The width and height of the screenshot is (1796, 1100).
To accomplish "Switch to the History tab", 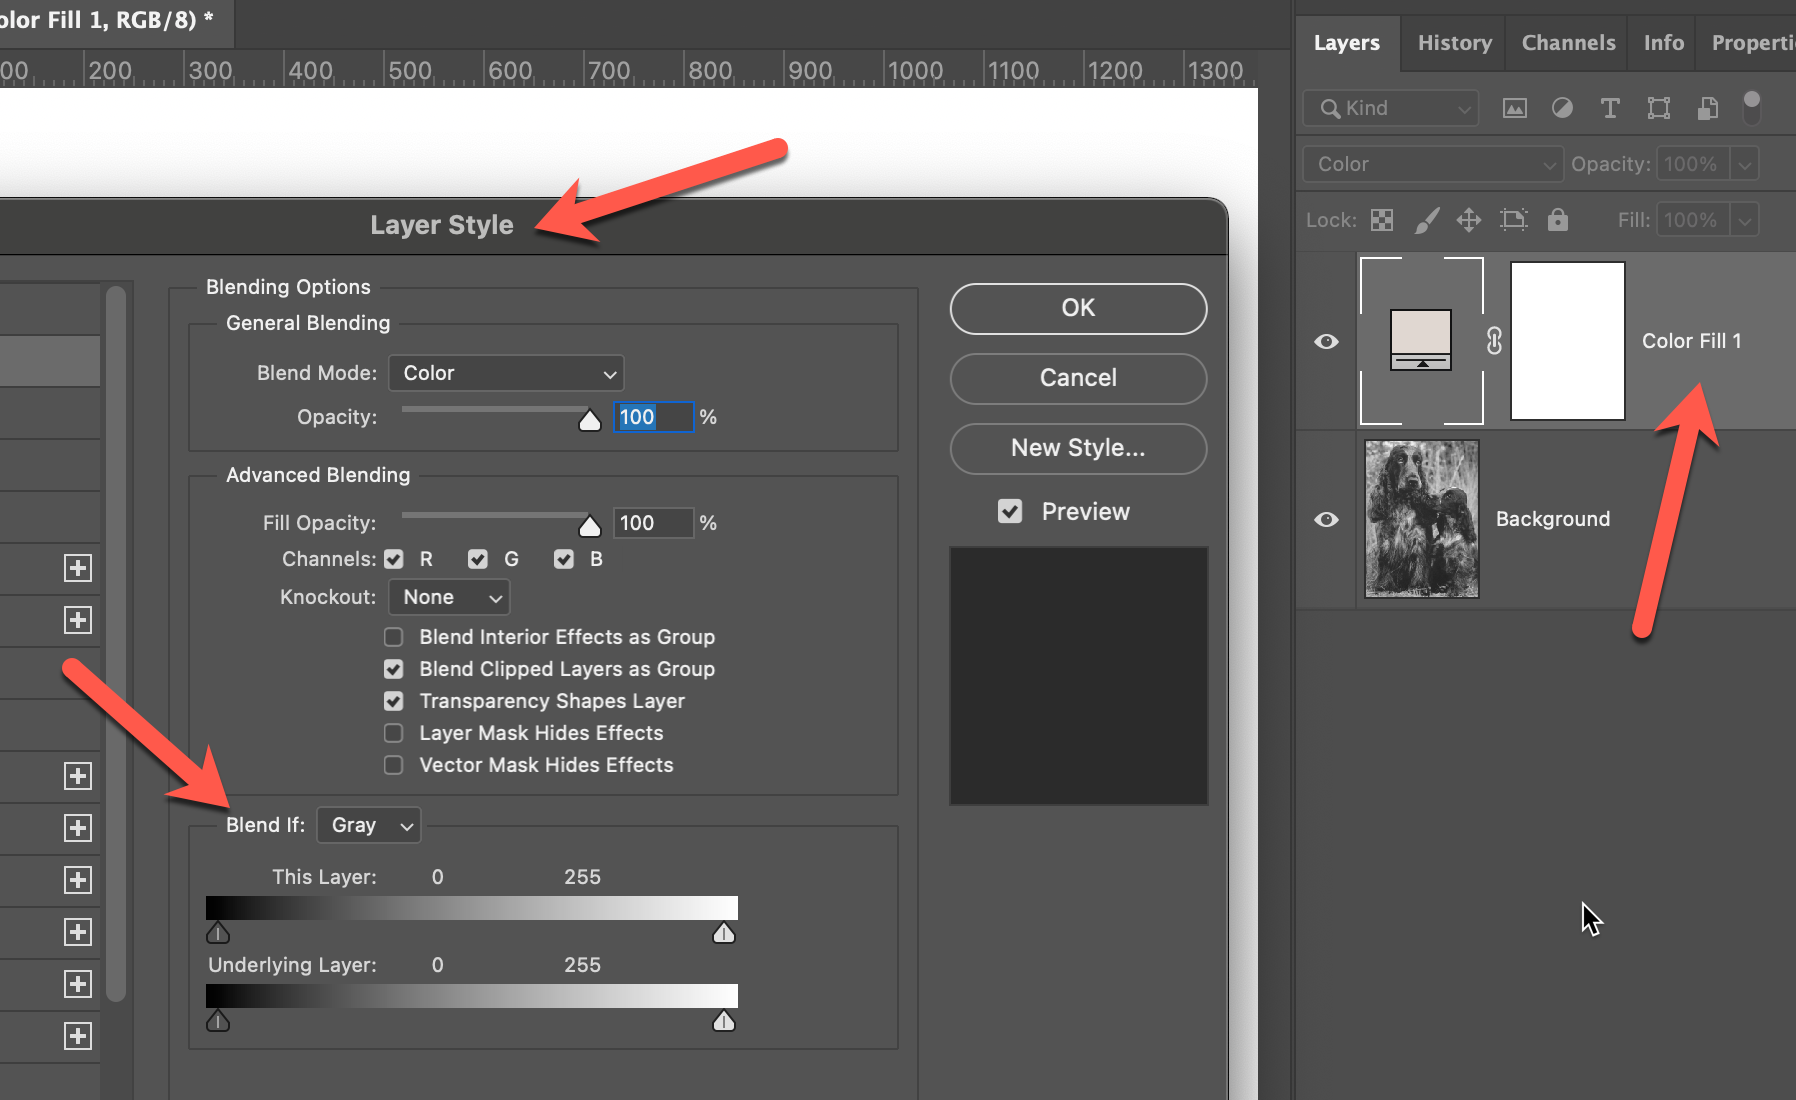I will 1454,43.
